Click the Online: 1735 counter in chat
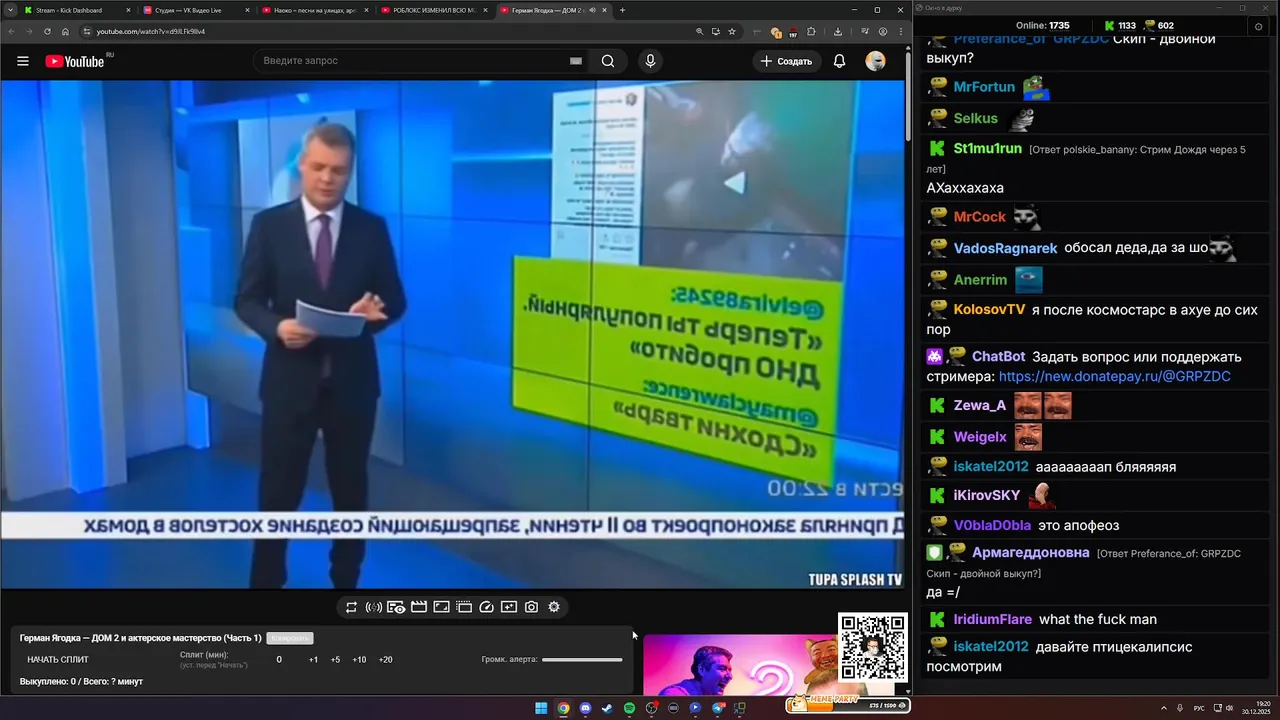Viewport: 1280px width, 720px height. click(1042, 26)
